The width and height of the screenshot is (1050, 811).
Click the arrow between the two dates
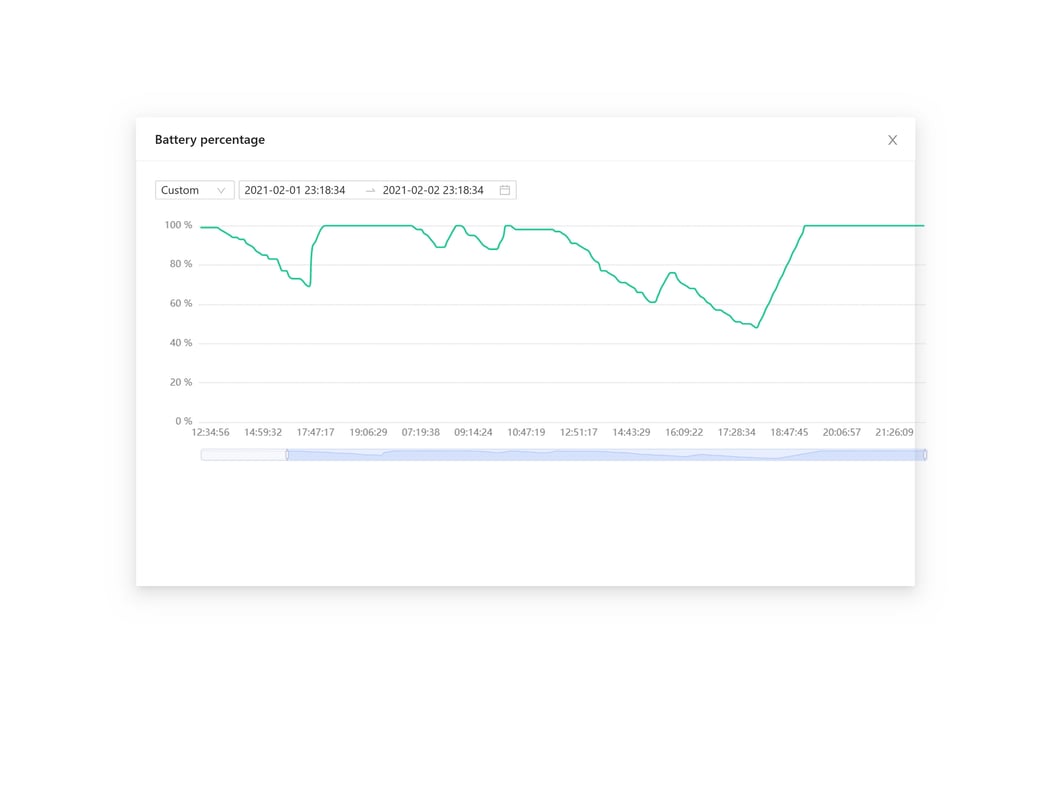[x=370, y=190]
